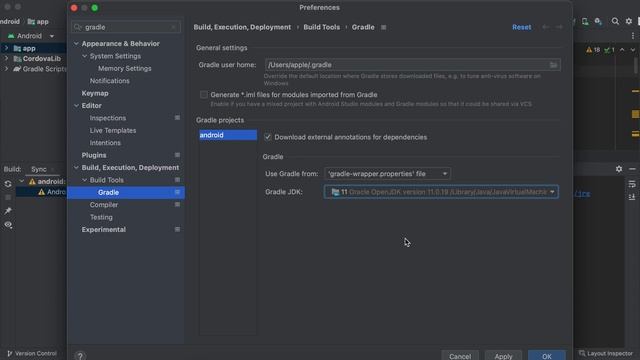The width and height of the screenshot is (640, 360).
Task: Select Intentions in preferences tree
Action: (x=105, y=143)
